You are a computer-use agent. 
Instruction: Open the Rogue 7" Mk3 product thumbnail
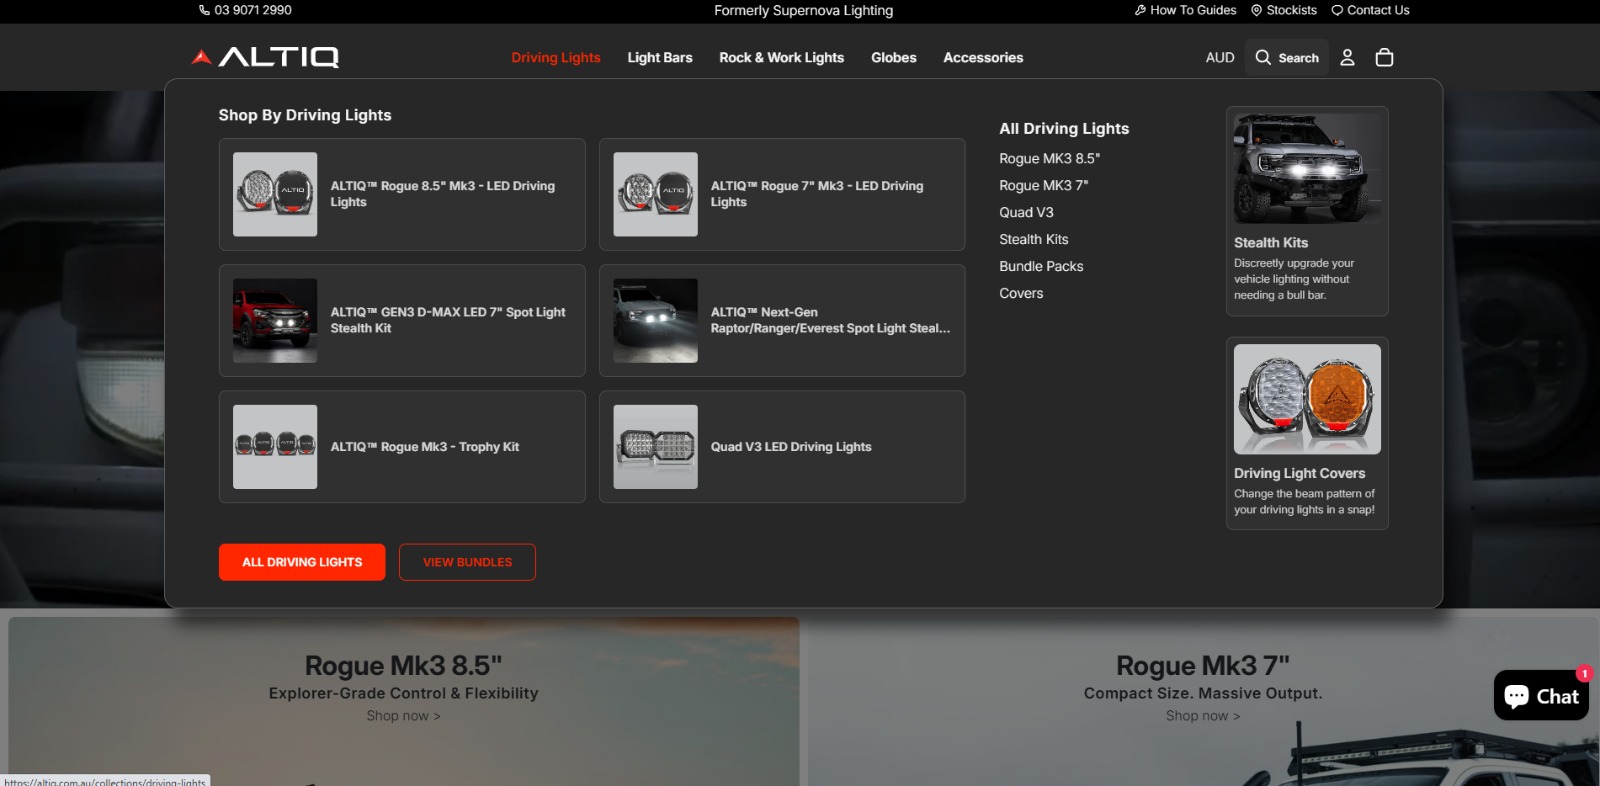[x=655, y=194]
